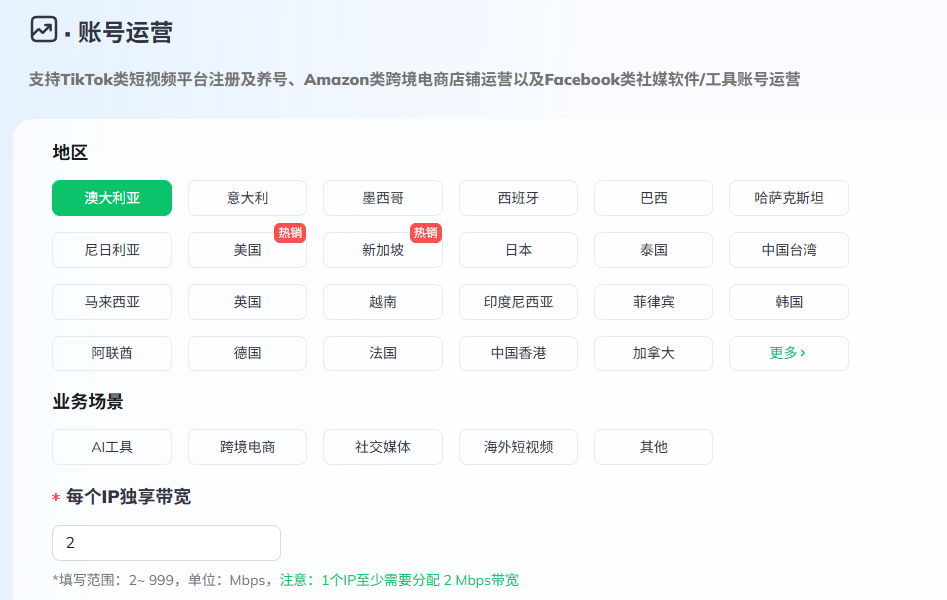Select 加拿大 region
The width and height of the screenshot is (947, 600).
pyautogui.click(x=653, y=353)
